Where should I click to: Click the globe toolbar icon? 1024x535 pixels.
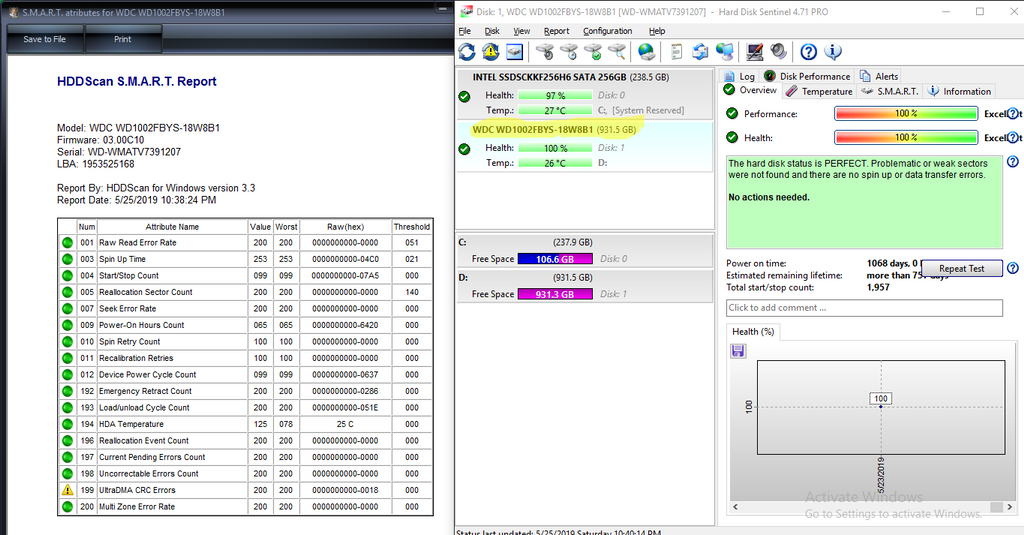646,52
